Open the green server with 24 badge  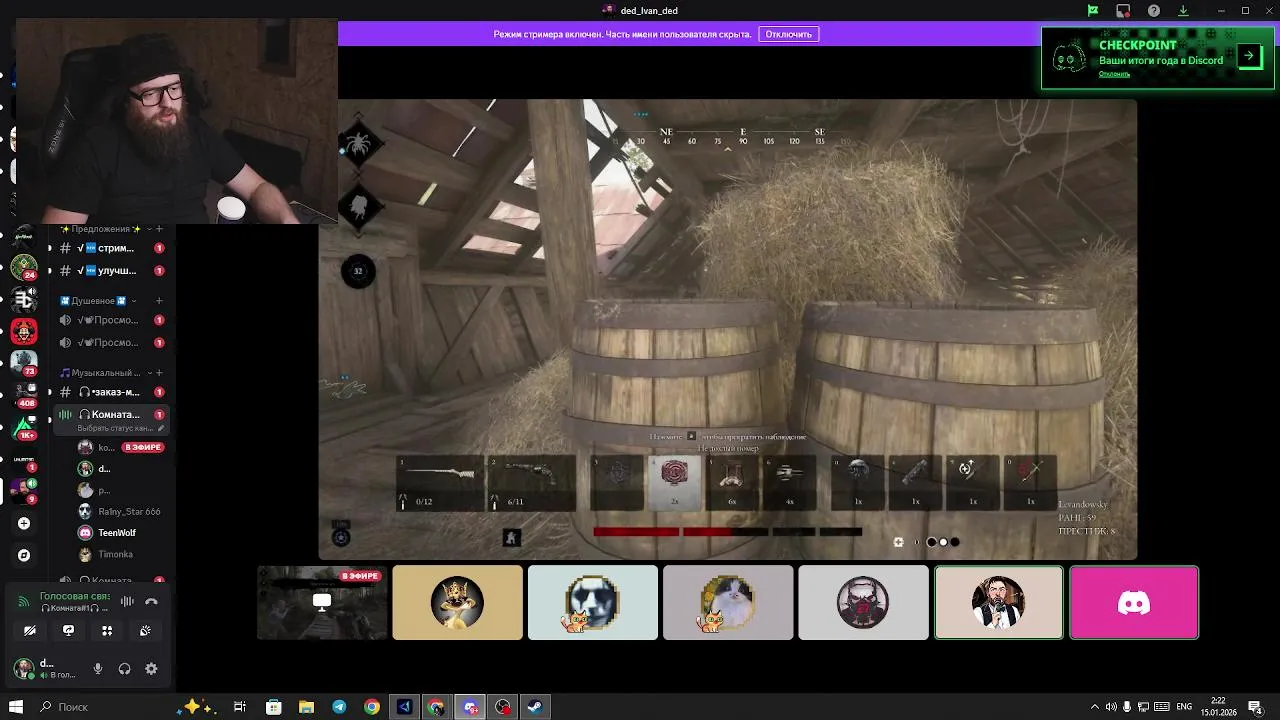24,268
